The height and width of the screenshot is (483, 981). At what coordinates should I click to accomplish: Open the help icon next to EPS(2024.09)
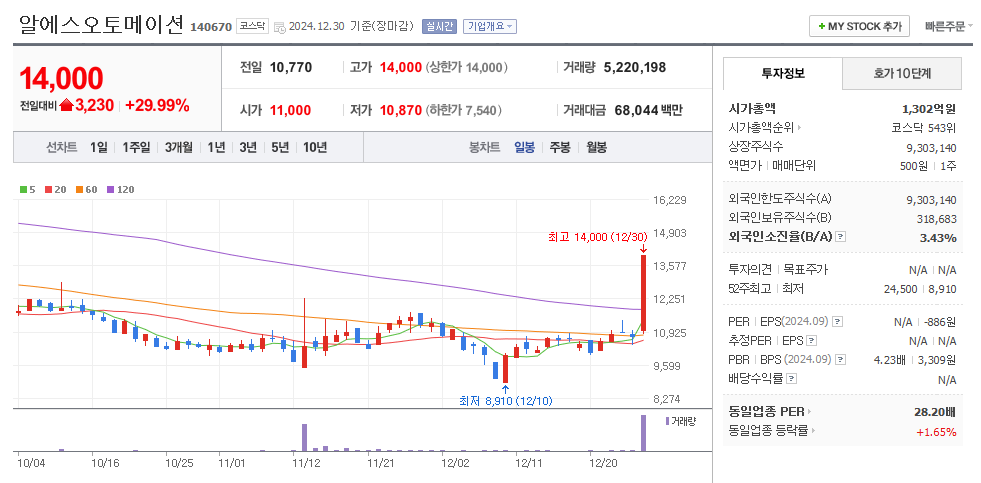838,322
